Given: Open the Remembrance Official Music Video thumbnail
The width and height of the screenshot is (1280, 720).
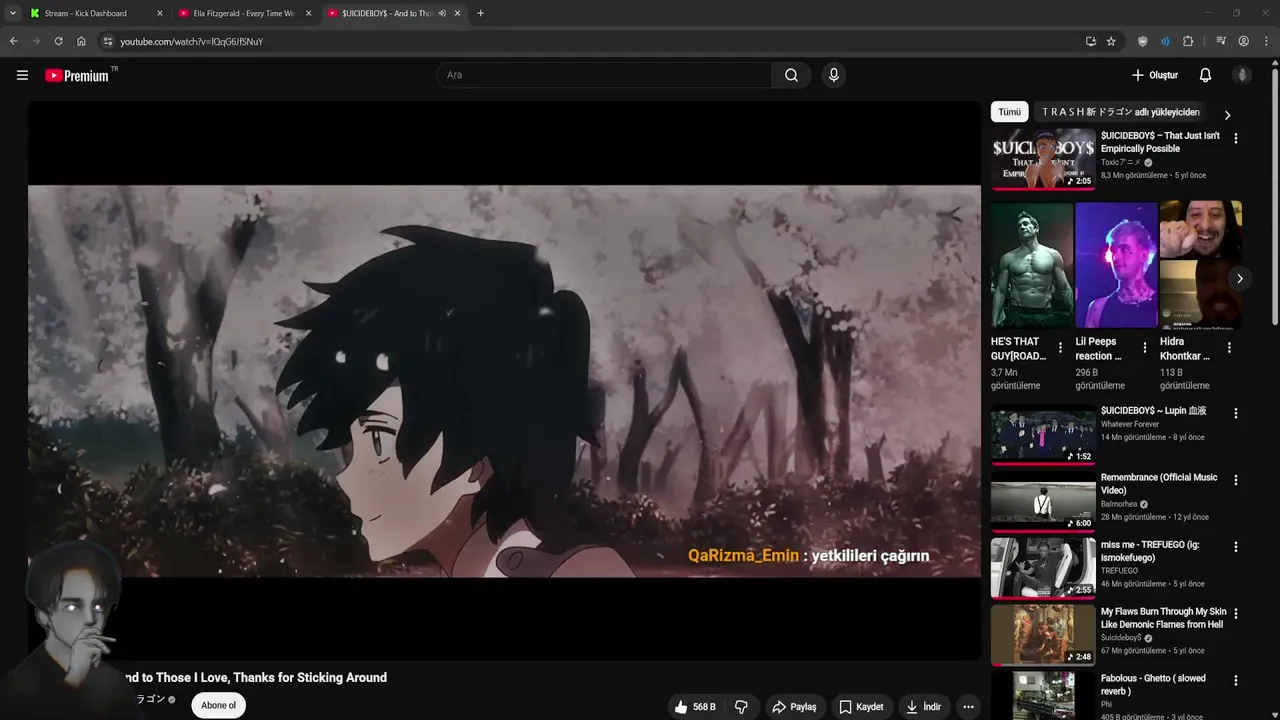Looking at the screenshot, I should coord(1043,501).
